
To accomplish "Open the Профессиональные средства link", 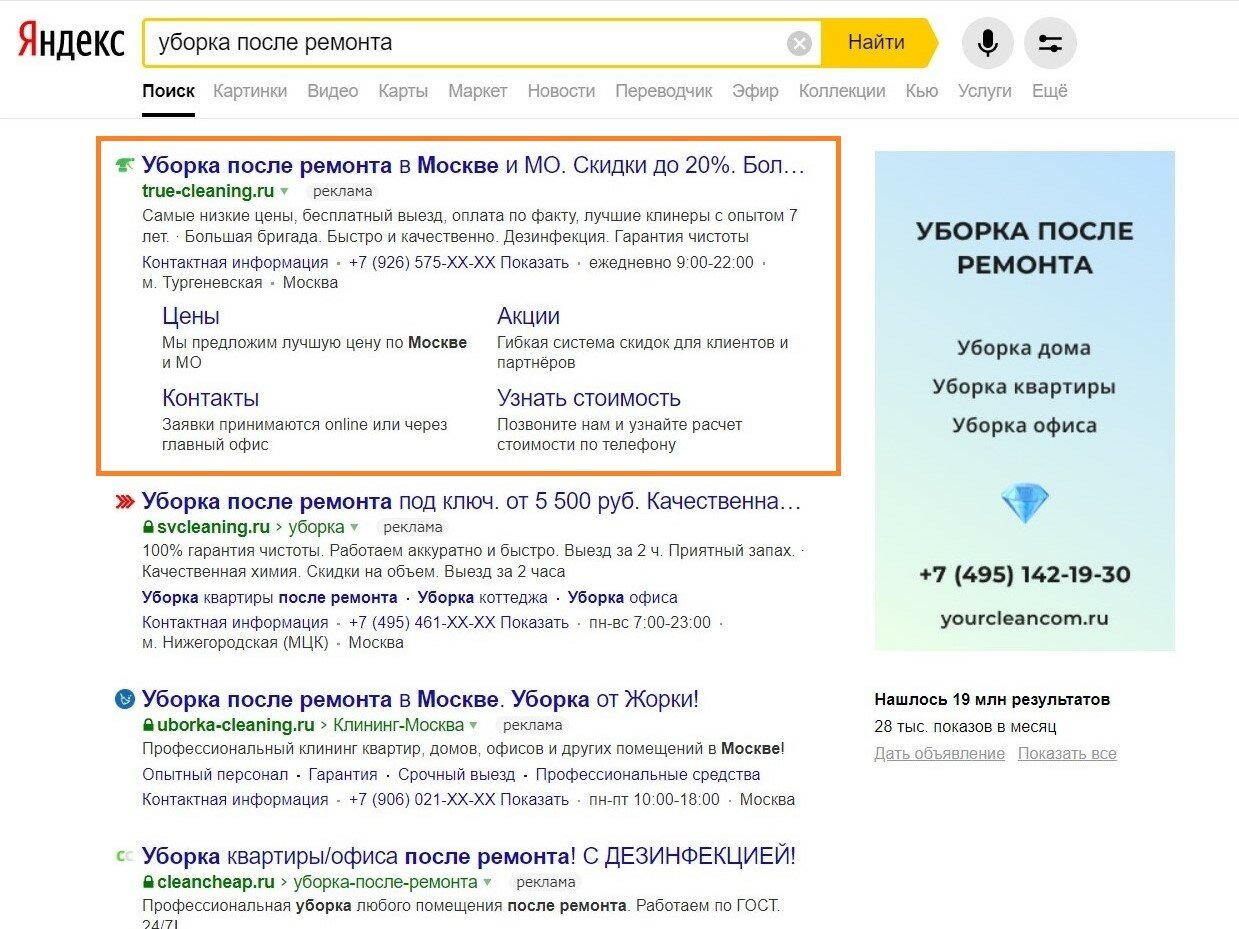I will pos(648,775).
